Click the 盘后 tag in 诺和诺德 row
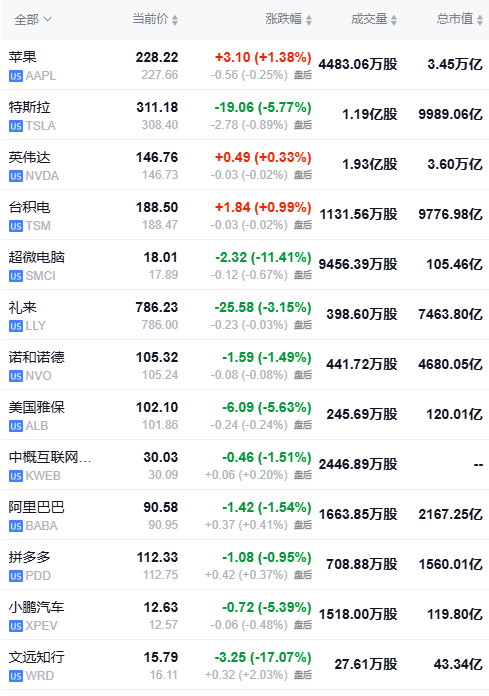The width and height of the screenshot is (489, 696). click(303, 375)
